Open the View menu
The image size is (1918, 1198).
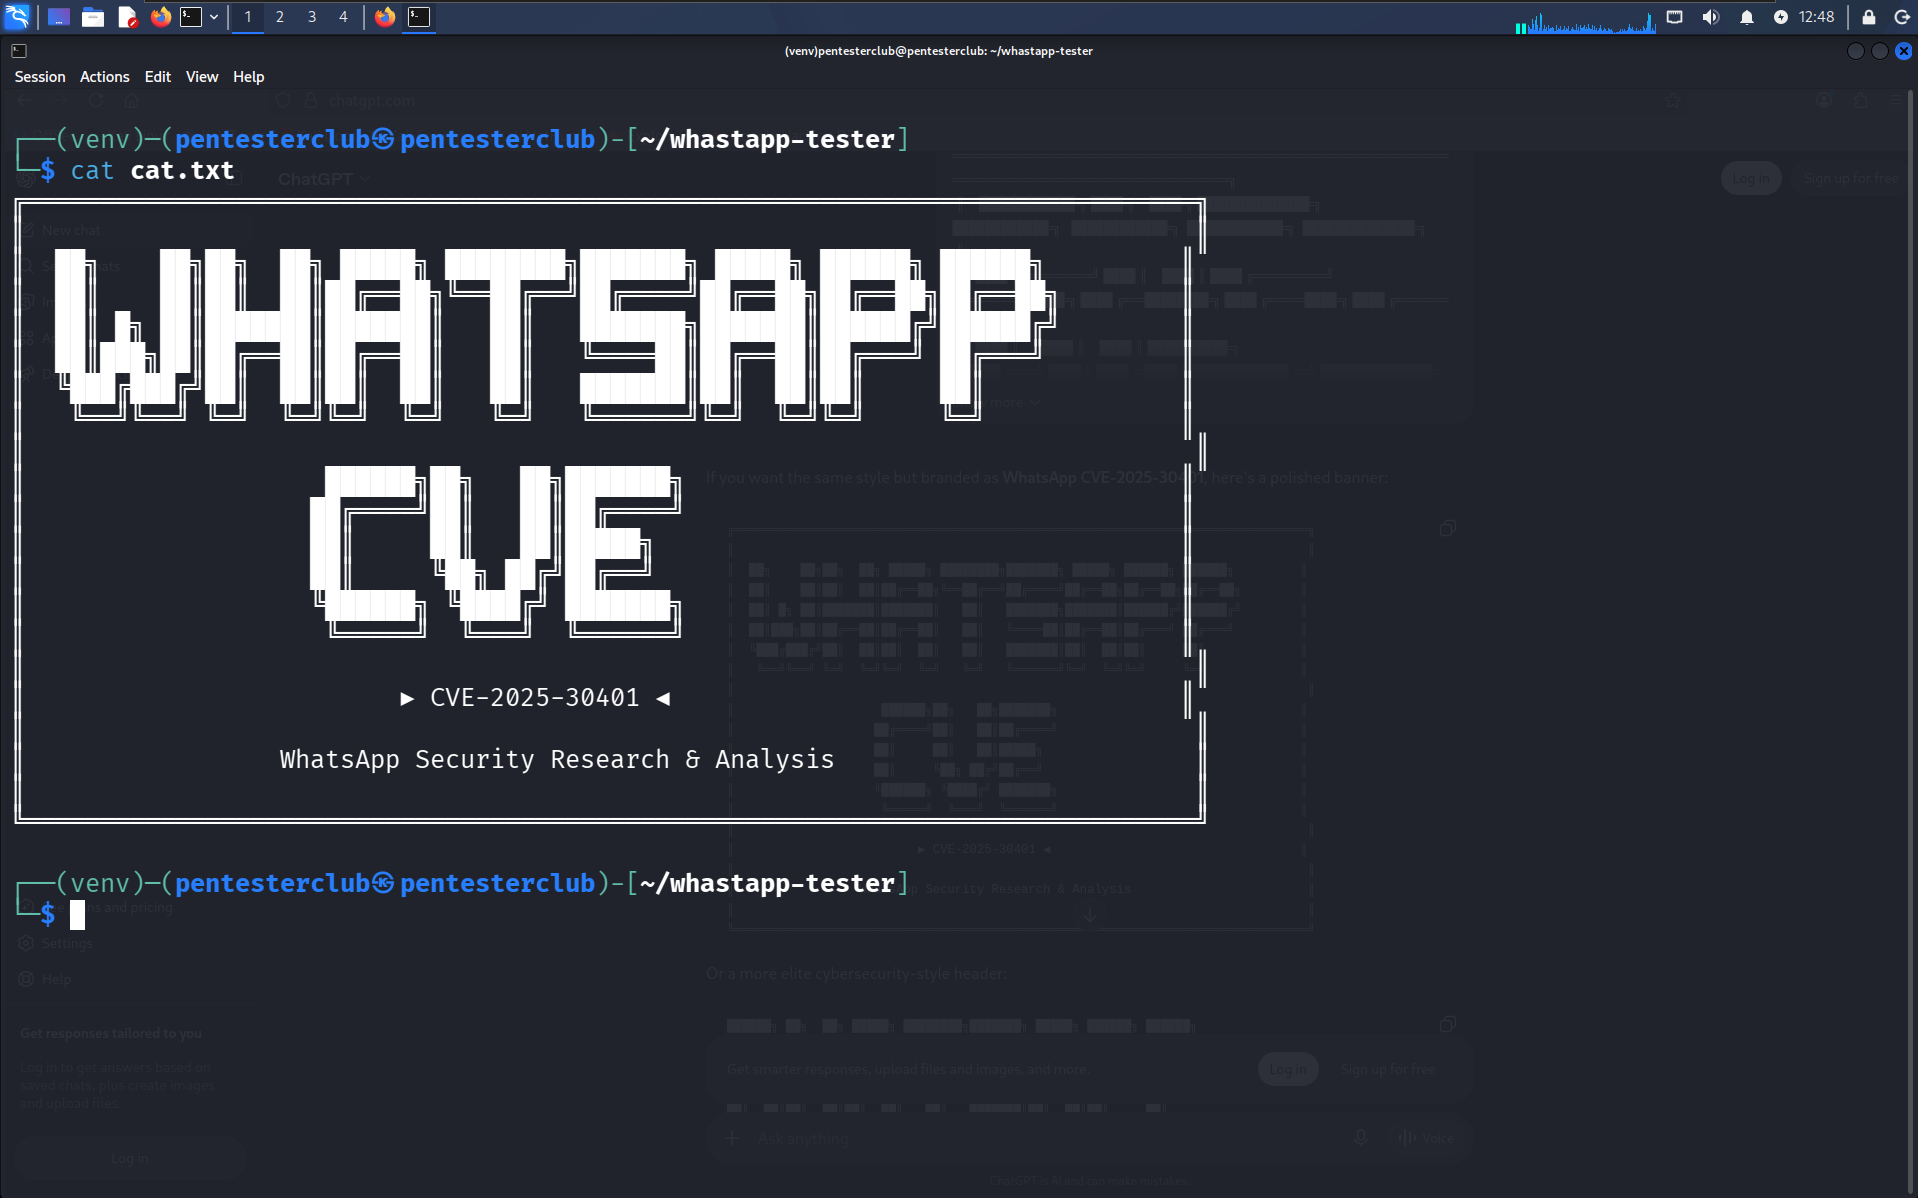202,77
